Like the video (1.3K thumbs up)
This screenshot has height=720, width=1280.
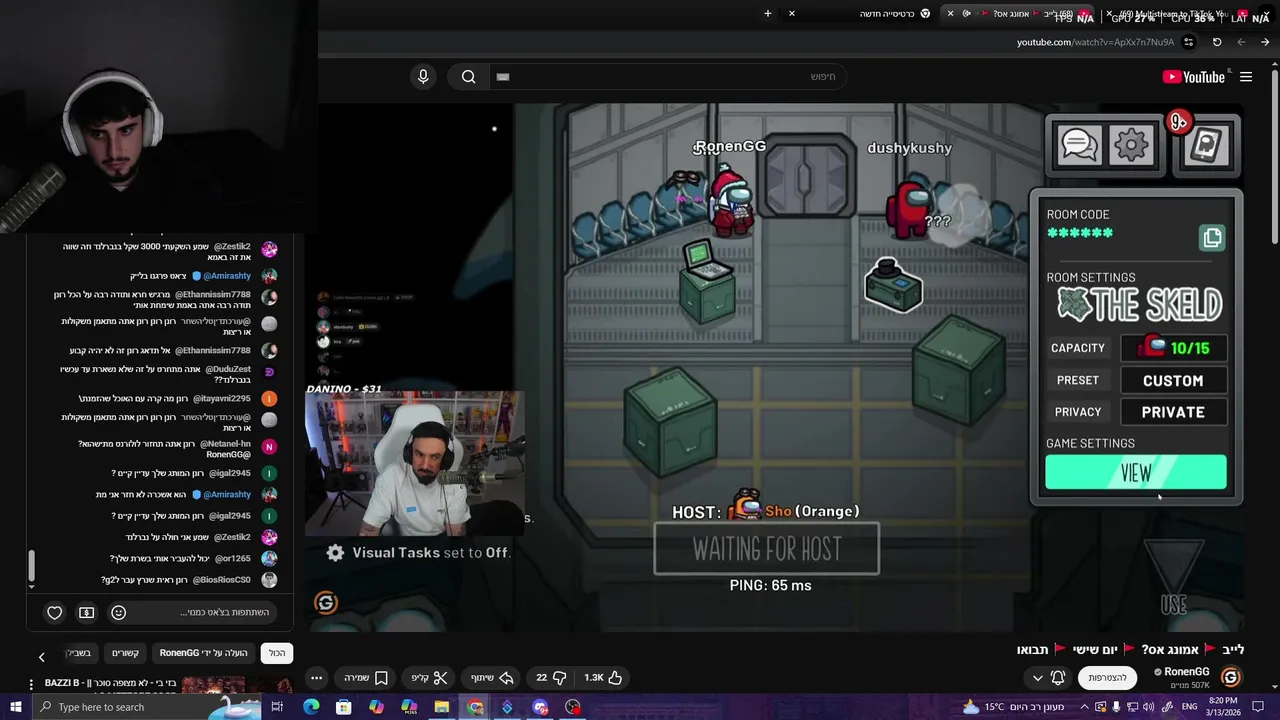(603, 677)
